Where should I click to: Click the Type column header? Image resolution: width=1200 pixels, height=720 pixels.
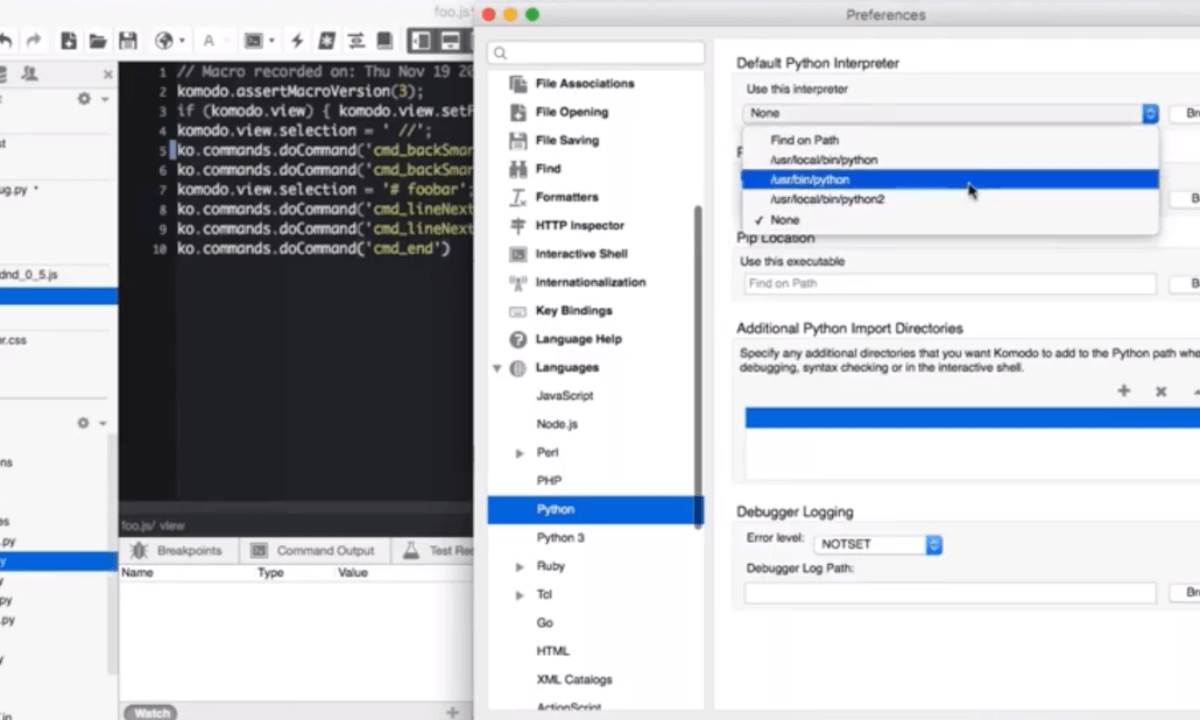coord(271,573)
